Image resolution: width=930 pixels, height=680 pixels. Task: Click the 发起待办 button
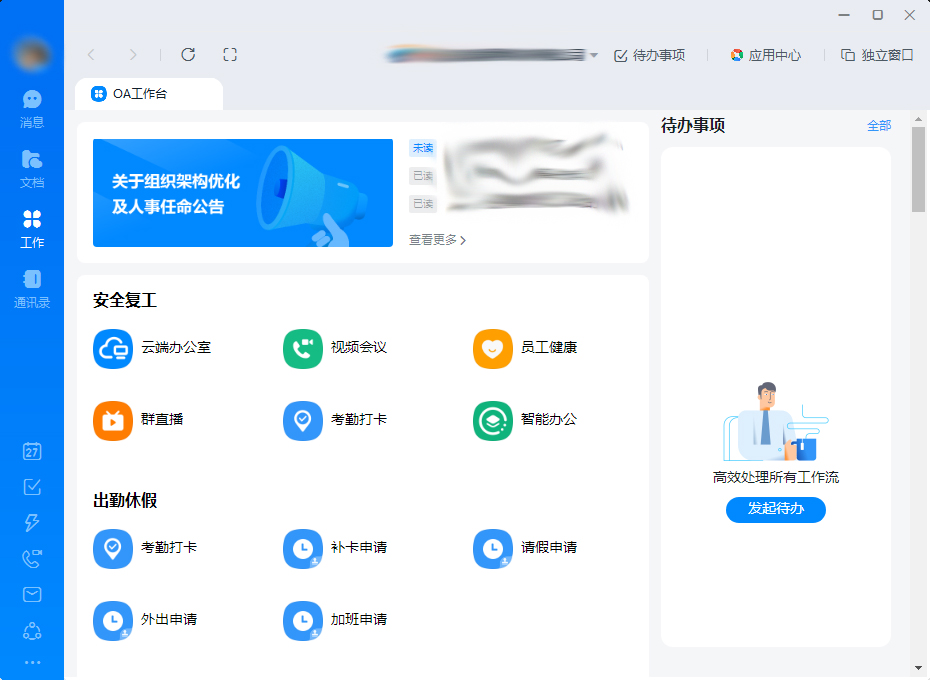[x=775, y=510]
